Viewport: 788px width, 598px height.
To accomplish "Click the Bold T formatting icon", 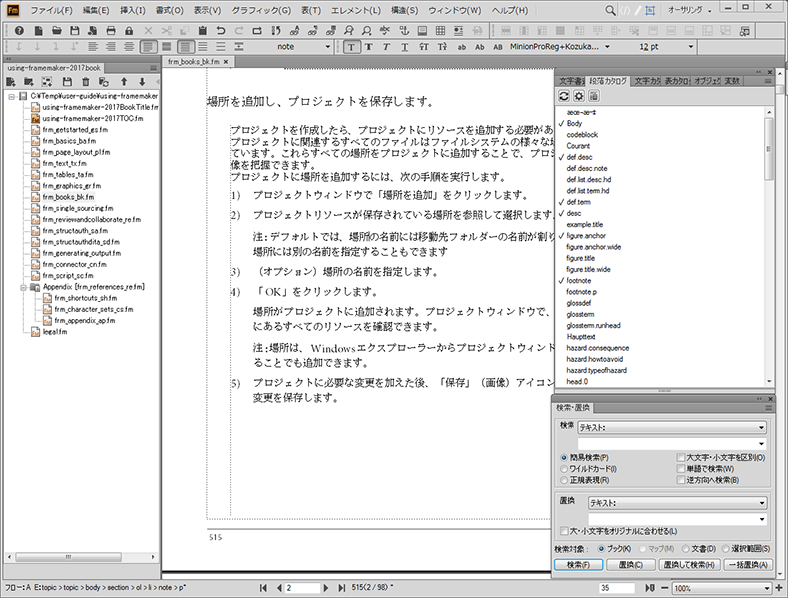I will click(369, 47).
